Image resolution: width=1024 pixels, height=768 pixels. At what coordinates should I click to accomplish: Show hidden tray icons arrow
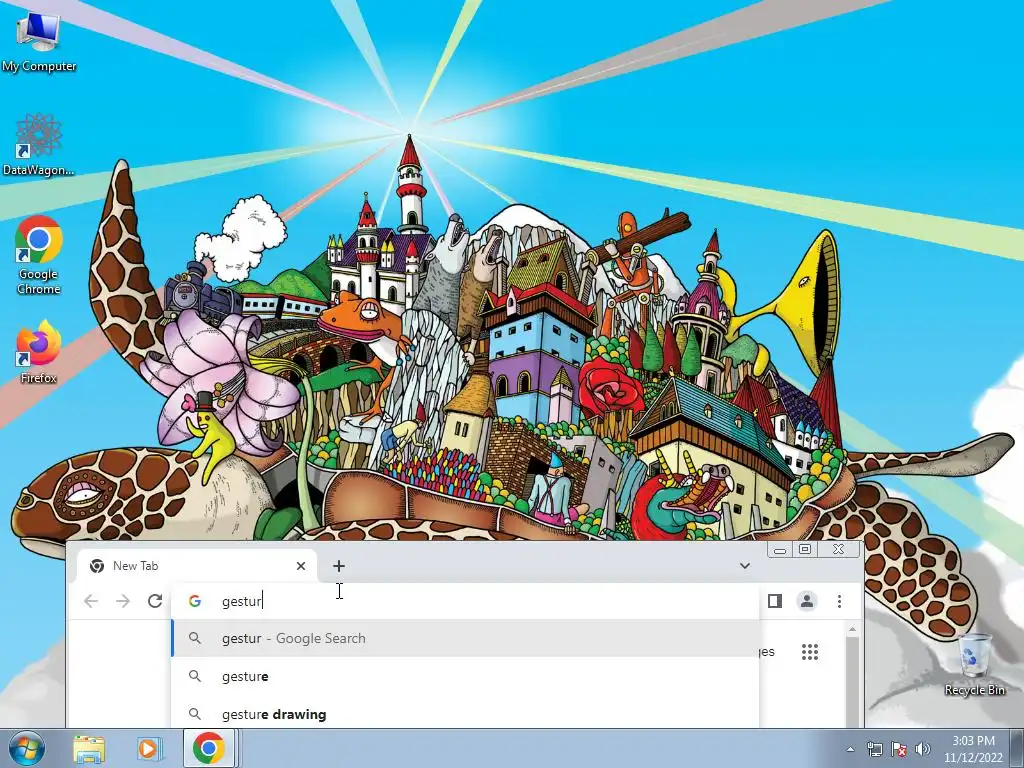[850, 749]
